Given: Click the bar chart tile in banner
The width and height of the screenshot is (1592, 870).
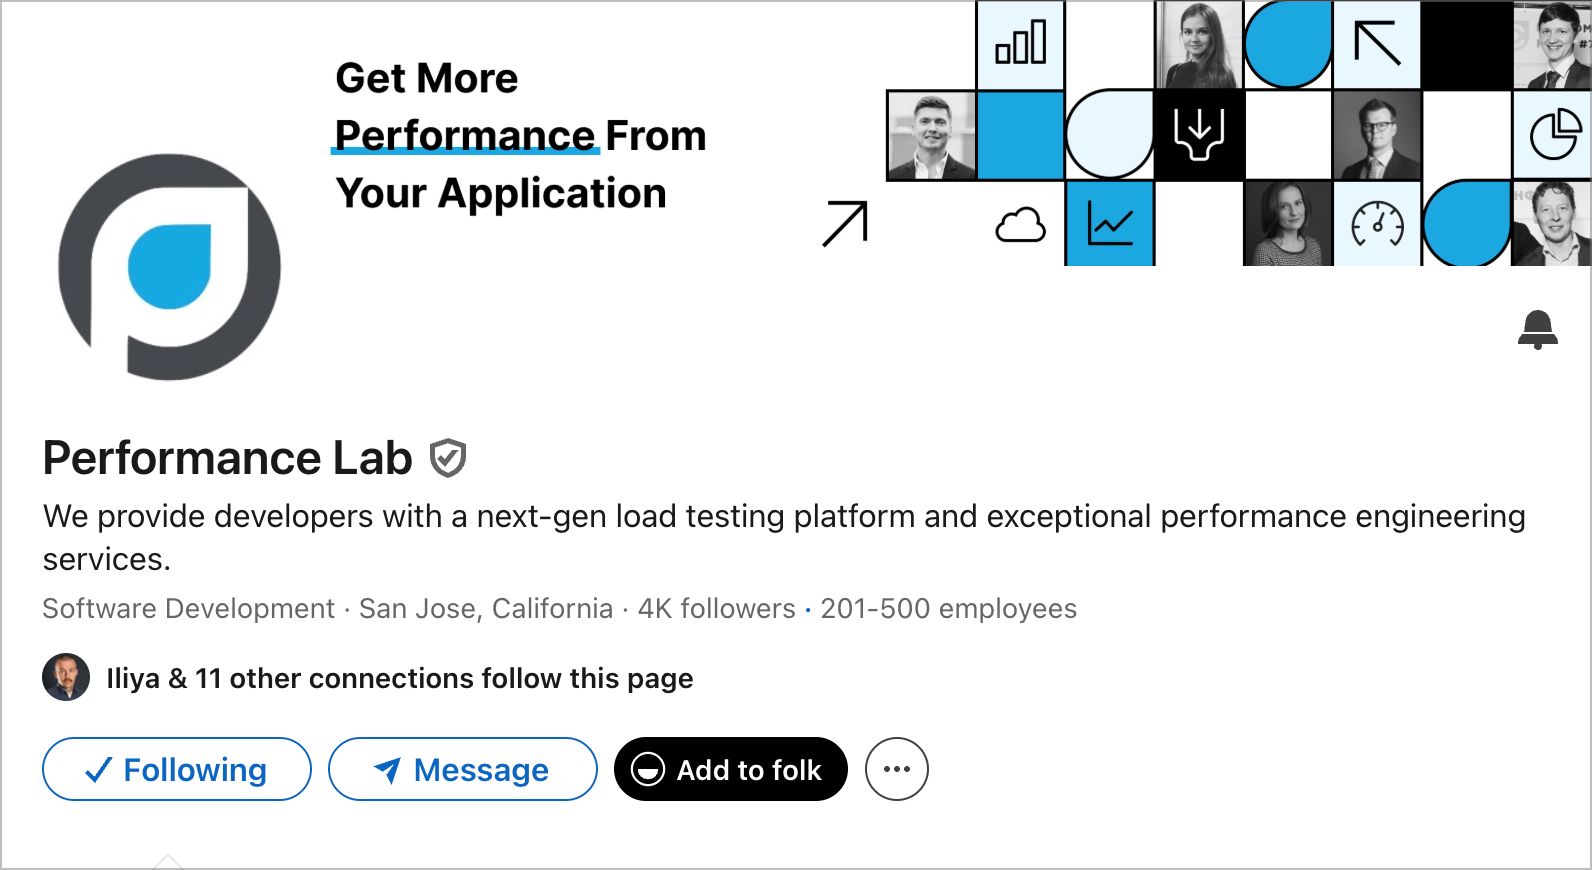Looking at the screenshot, I should 1021,43.
